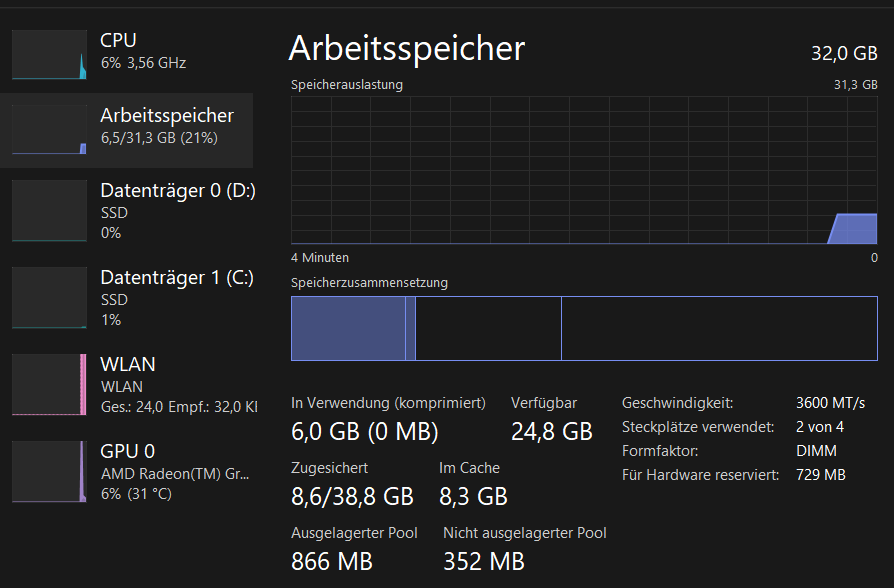Click the In Verwendung segment of composition bar
This screenshot has width=894, height=588.
tap(350, 328)
